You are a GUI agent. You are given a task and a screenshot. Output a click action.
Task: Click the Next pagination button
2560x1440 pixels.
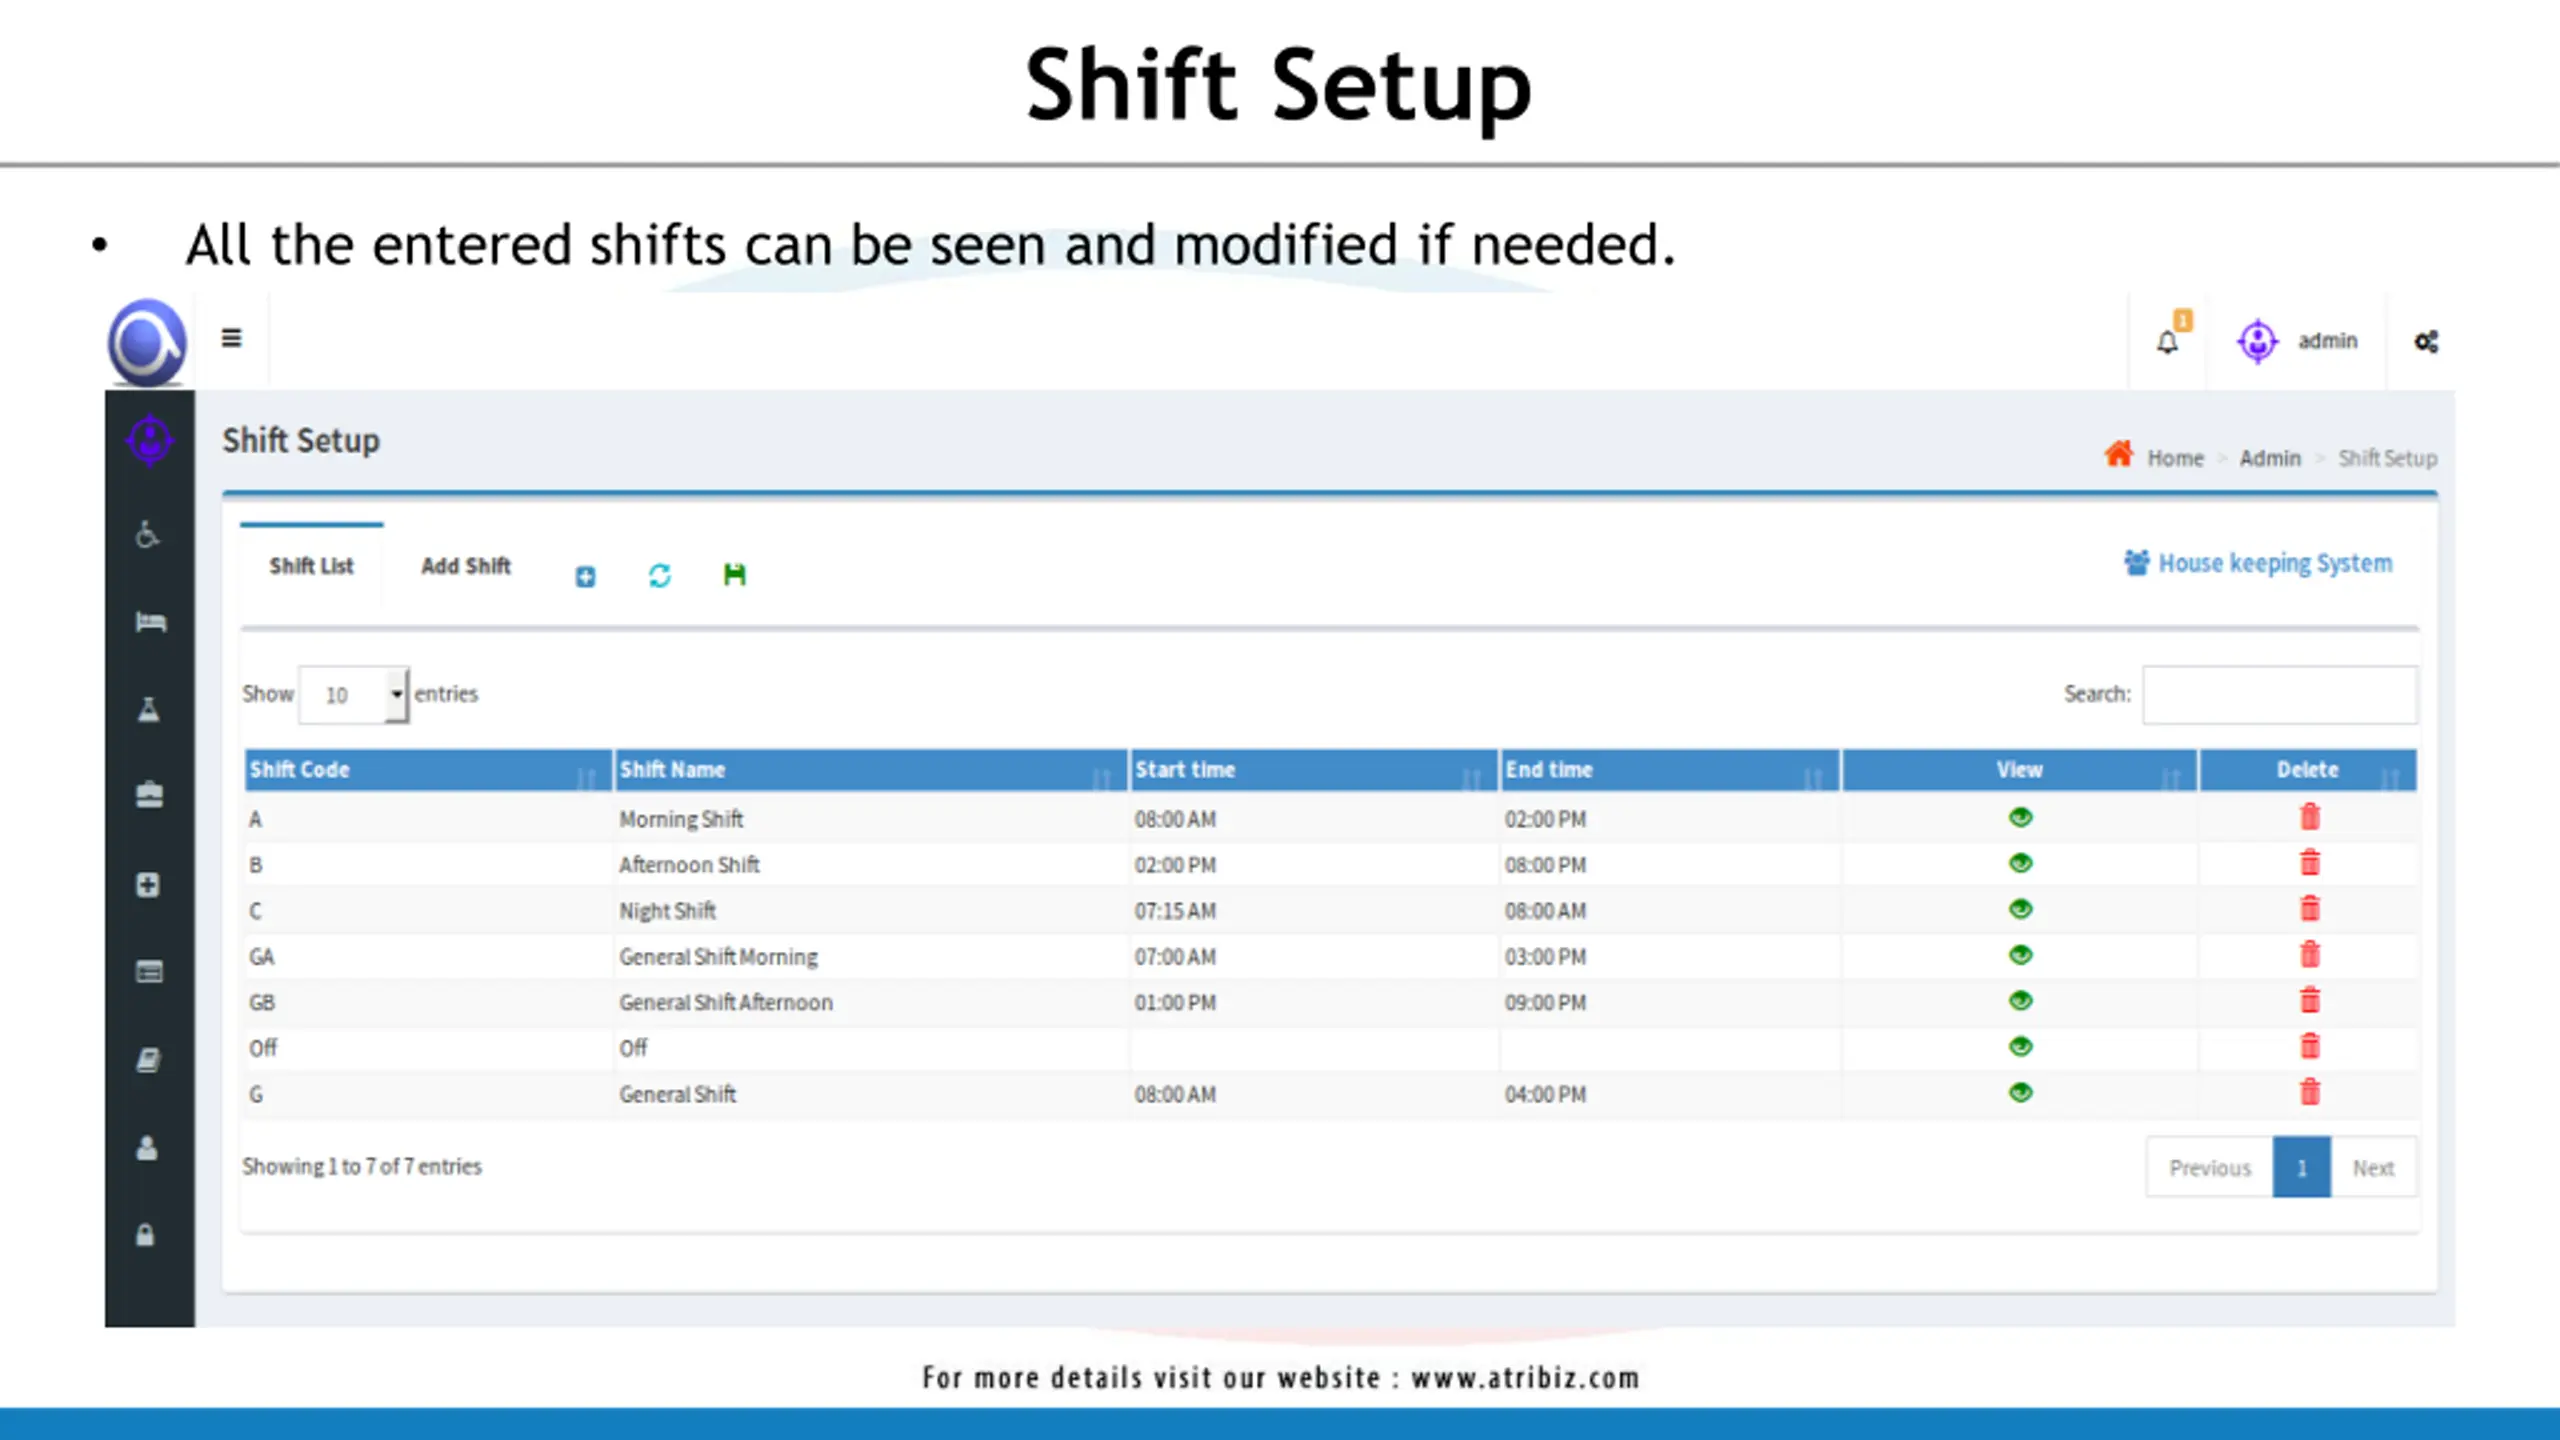point(2374,1168)
